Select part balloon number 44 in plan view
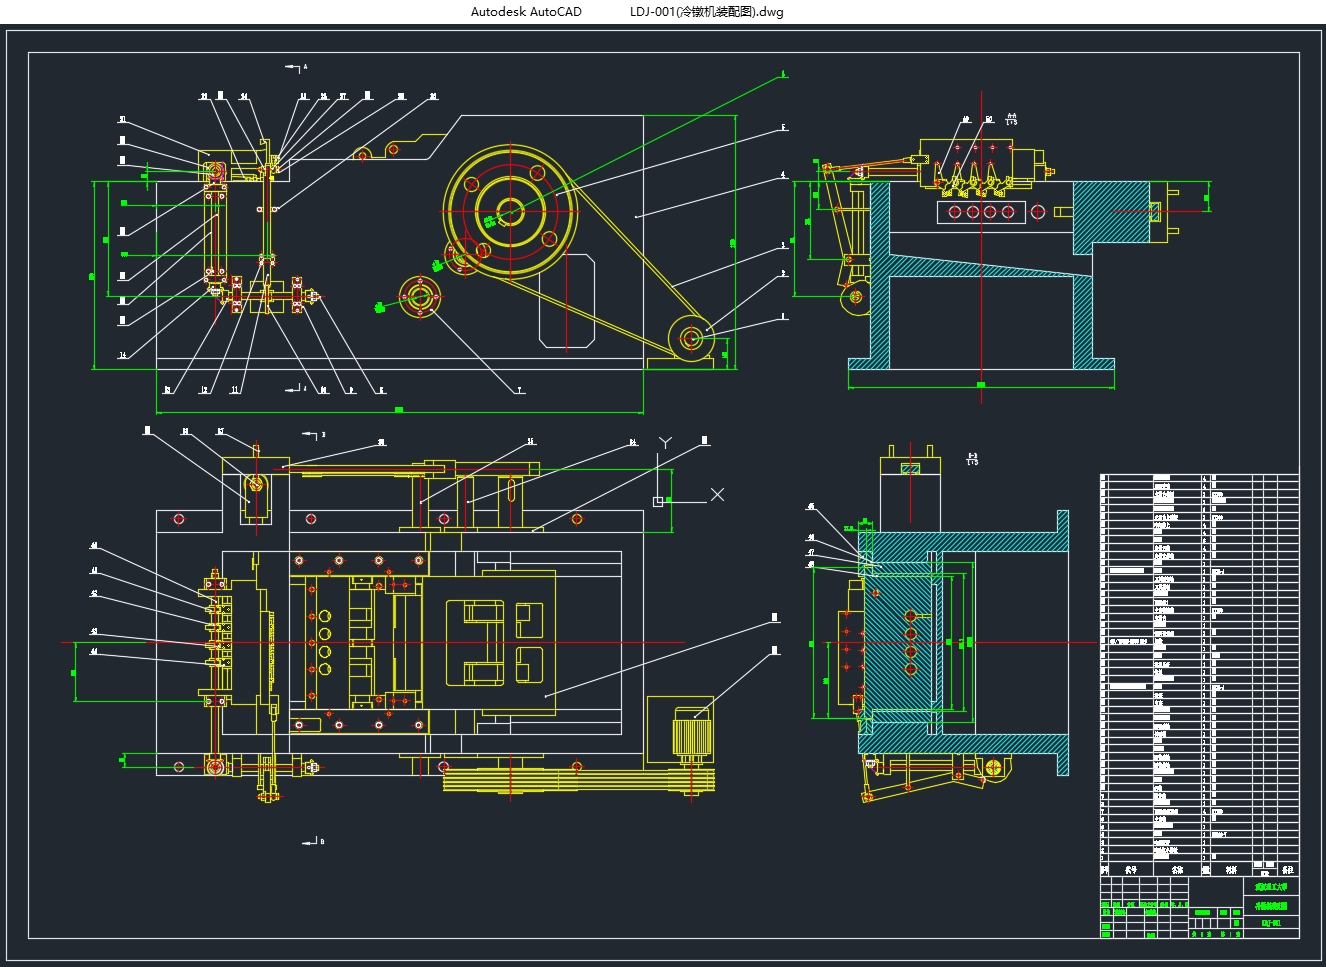1326x967 pixels. click(x=94, y=651)
